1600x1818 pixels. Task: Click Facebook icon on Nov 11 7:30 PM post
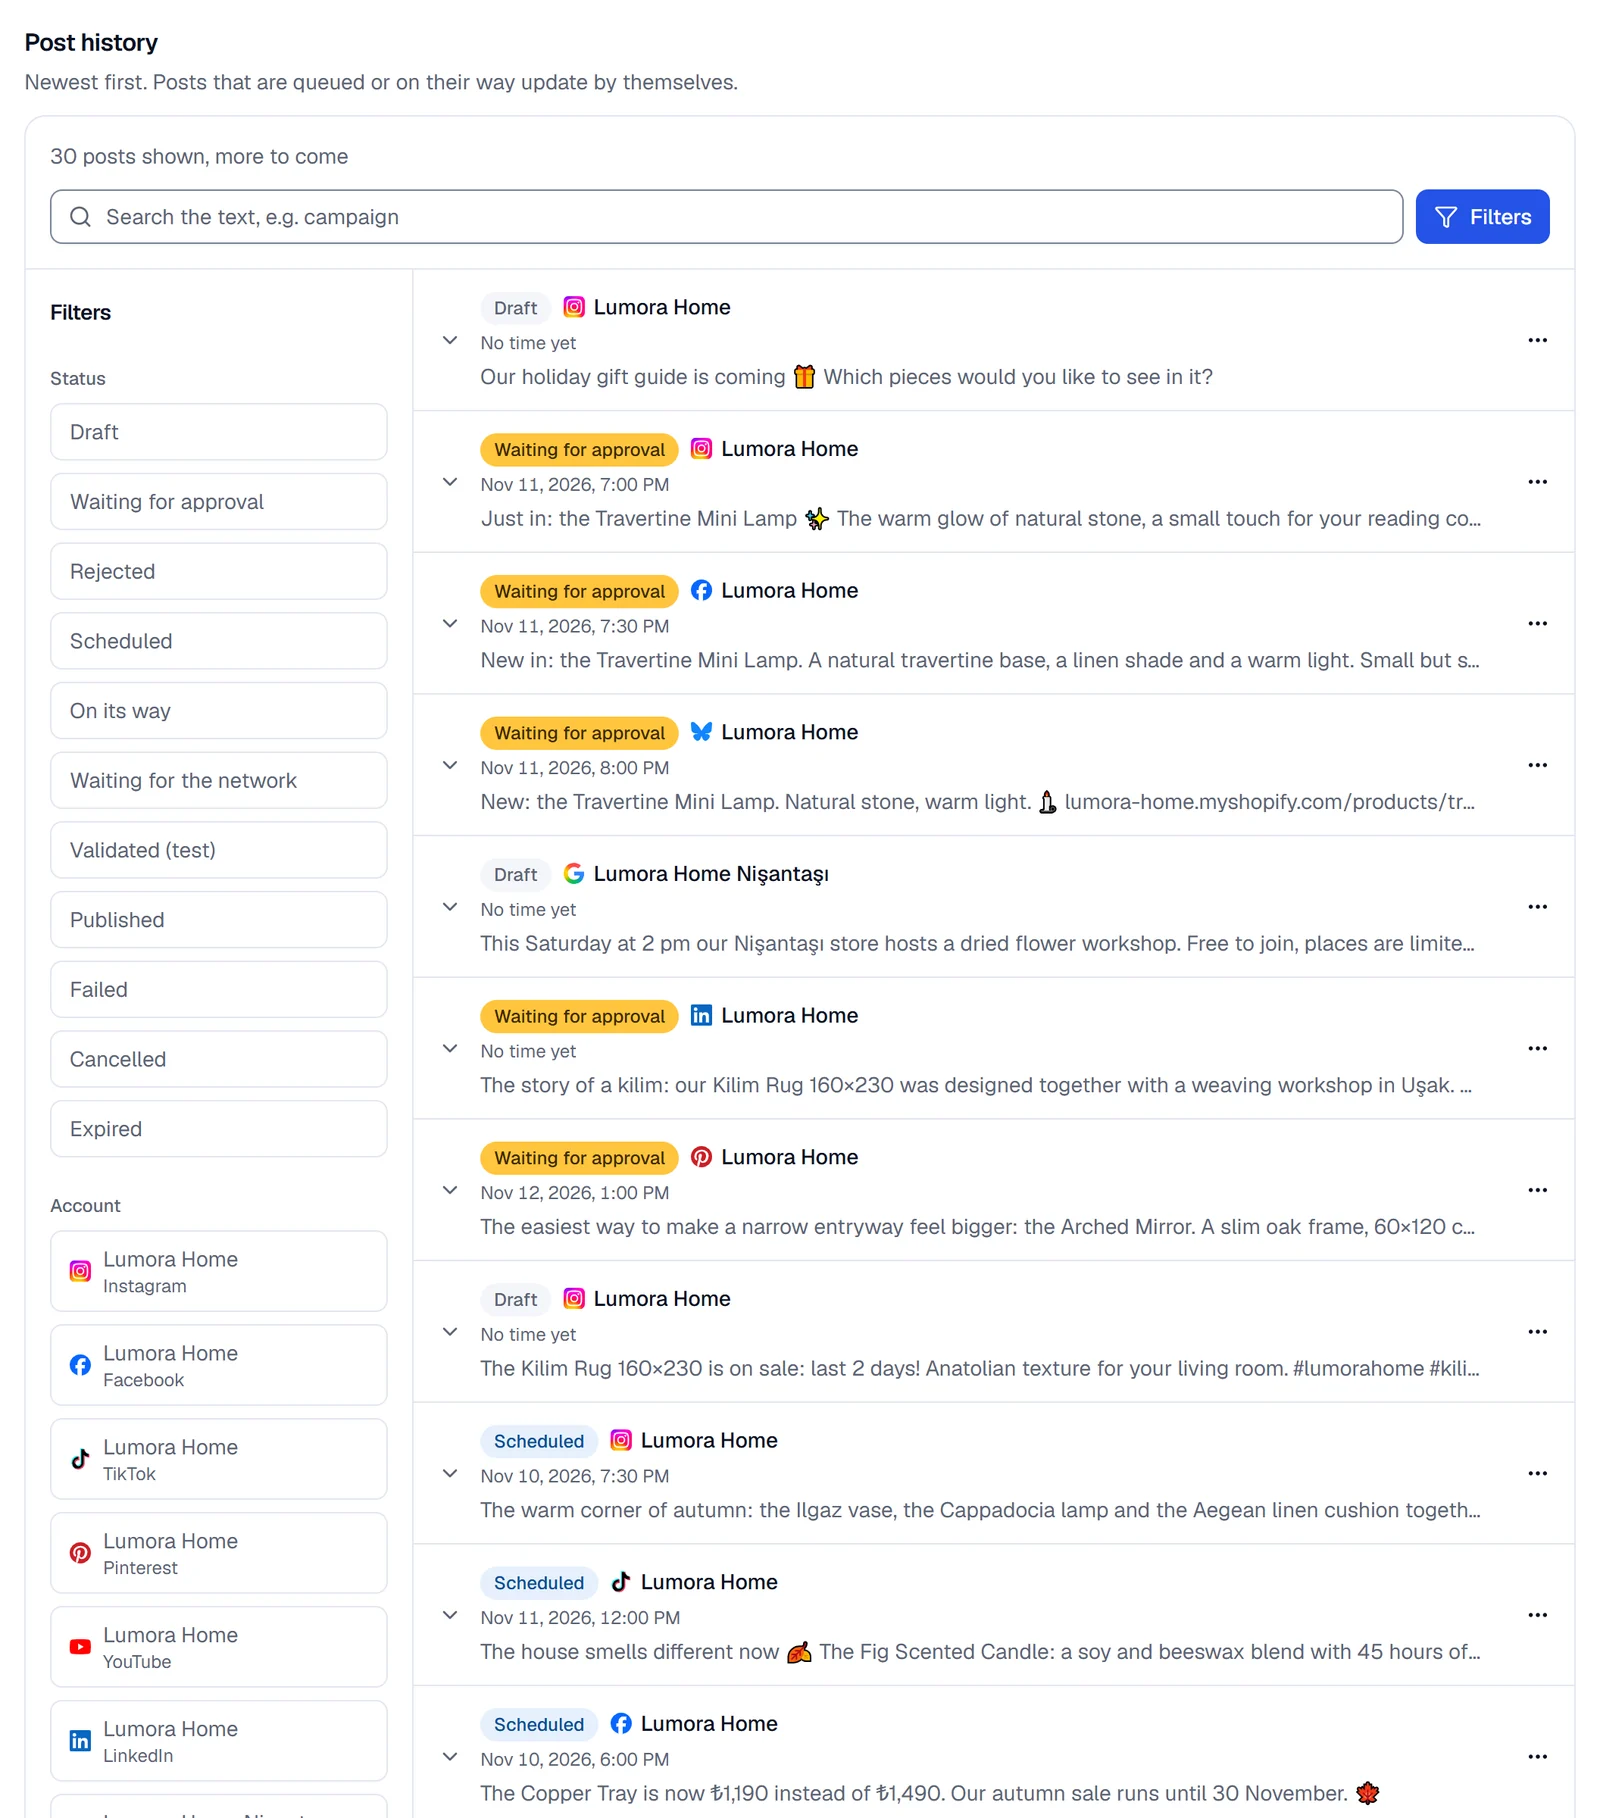click(x=702, y=590)
